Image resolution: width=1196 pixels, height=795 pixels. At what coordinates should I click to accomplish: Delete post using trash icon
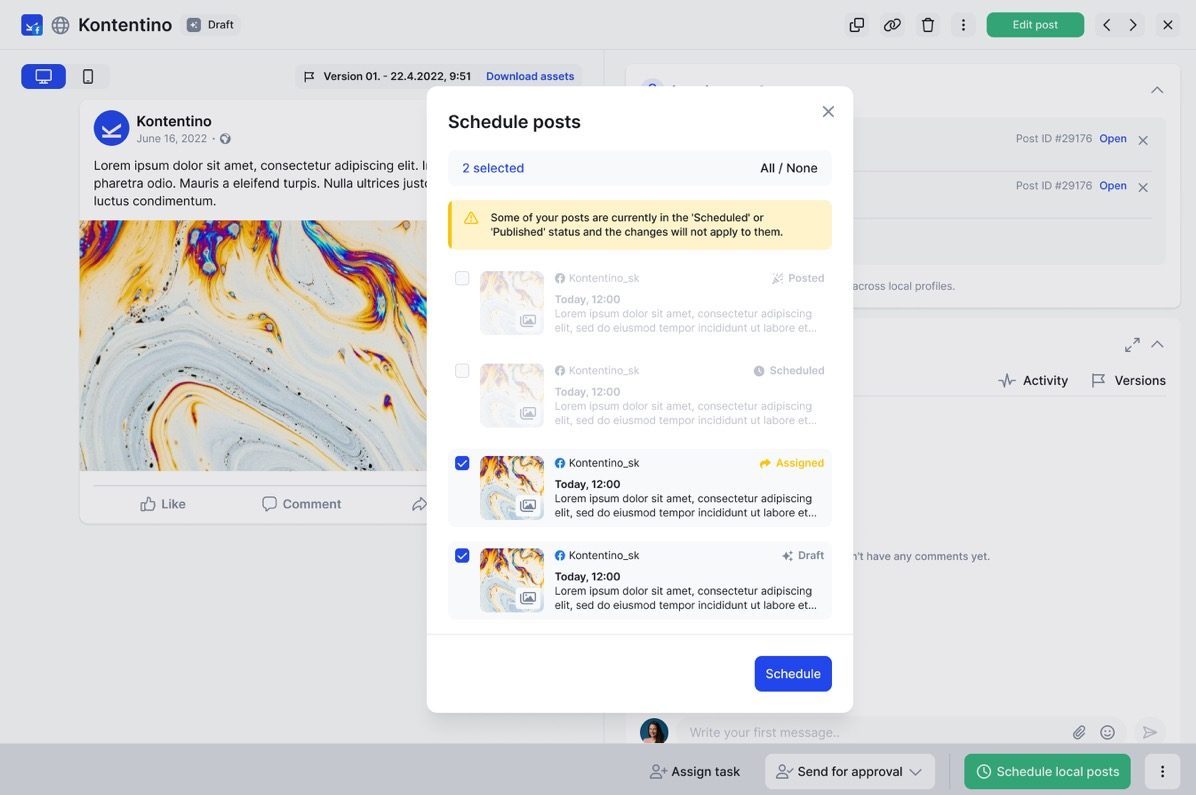point(928,25)
